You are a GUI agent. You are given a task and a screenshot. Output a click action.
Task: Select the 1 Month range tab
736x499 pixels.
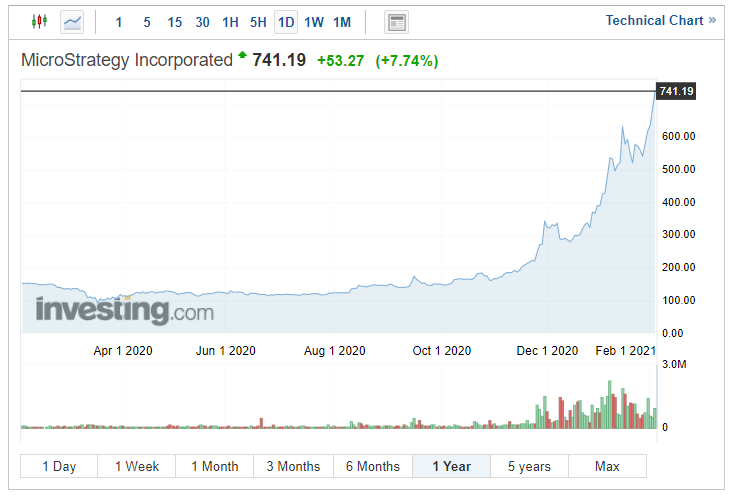point(215,466)
